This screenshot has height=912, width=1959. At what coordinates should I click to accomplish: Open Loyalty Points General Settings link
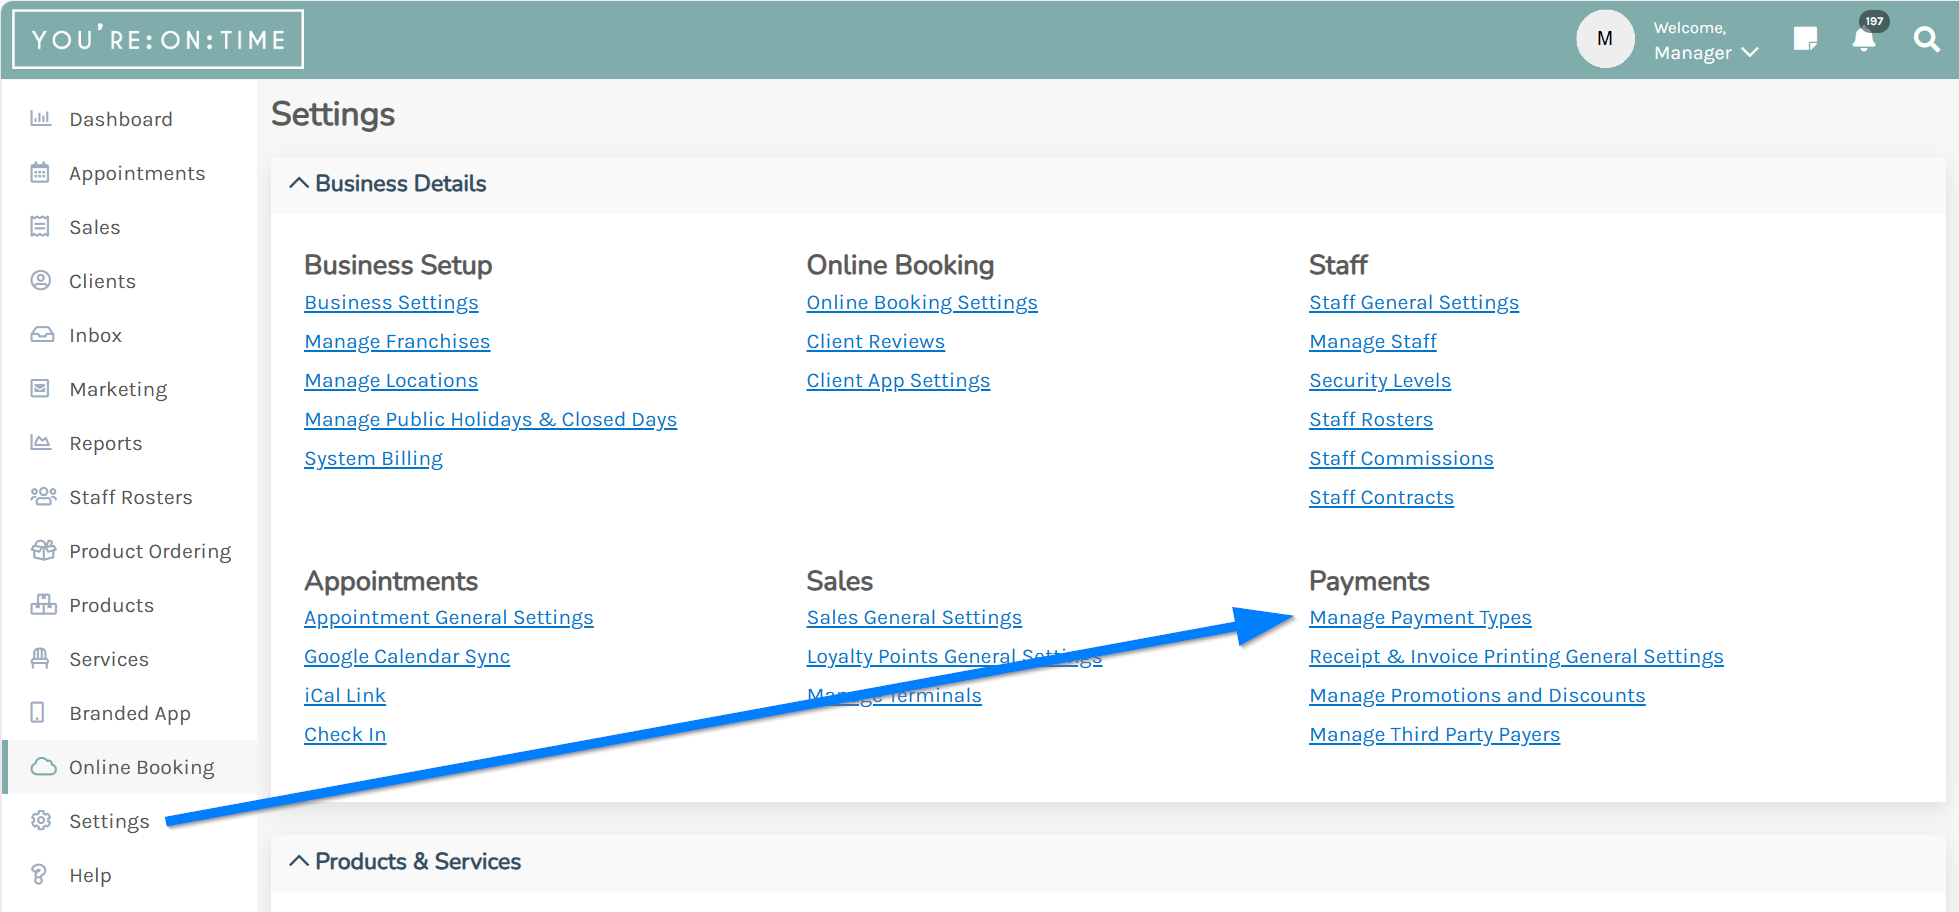[954, 656]
